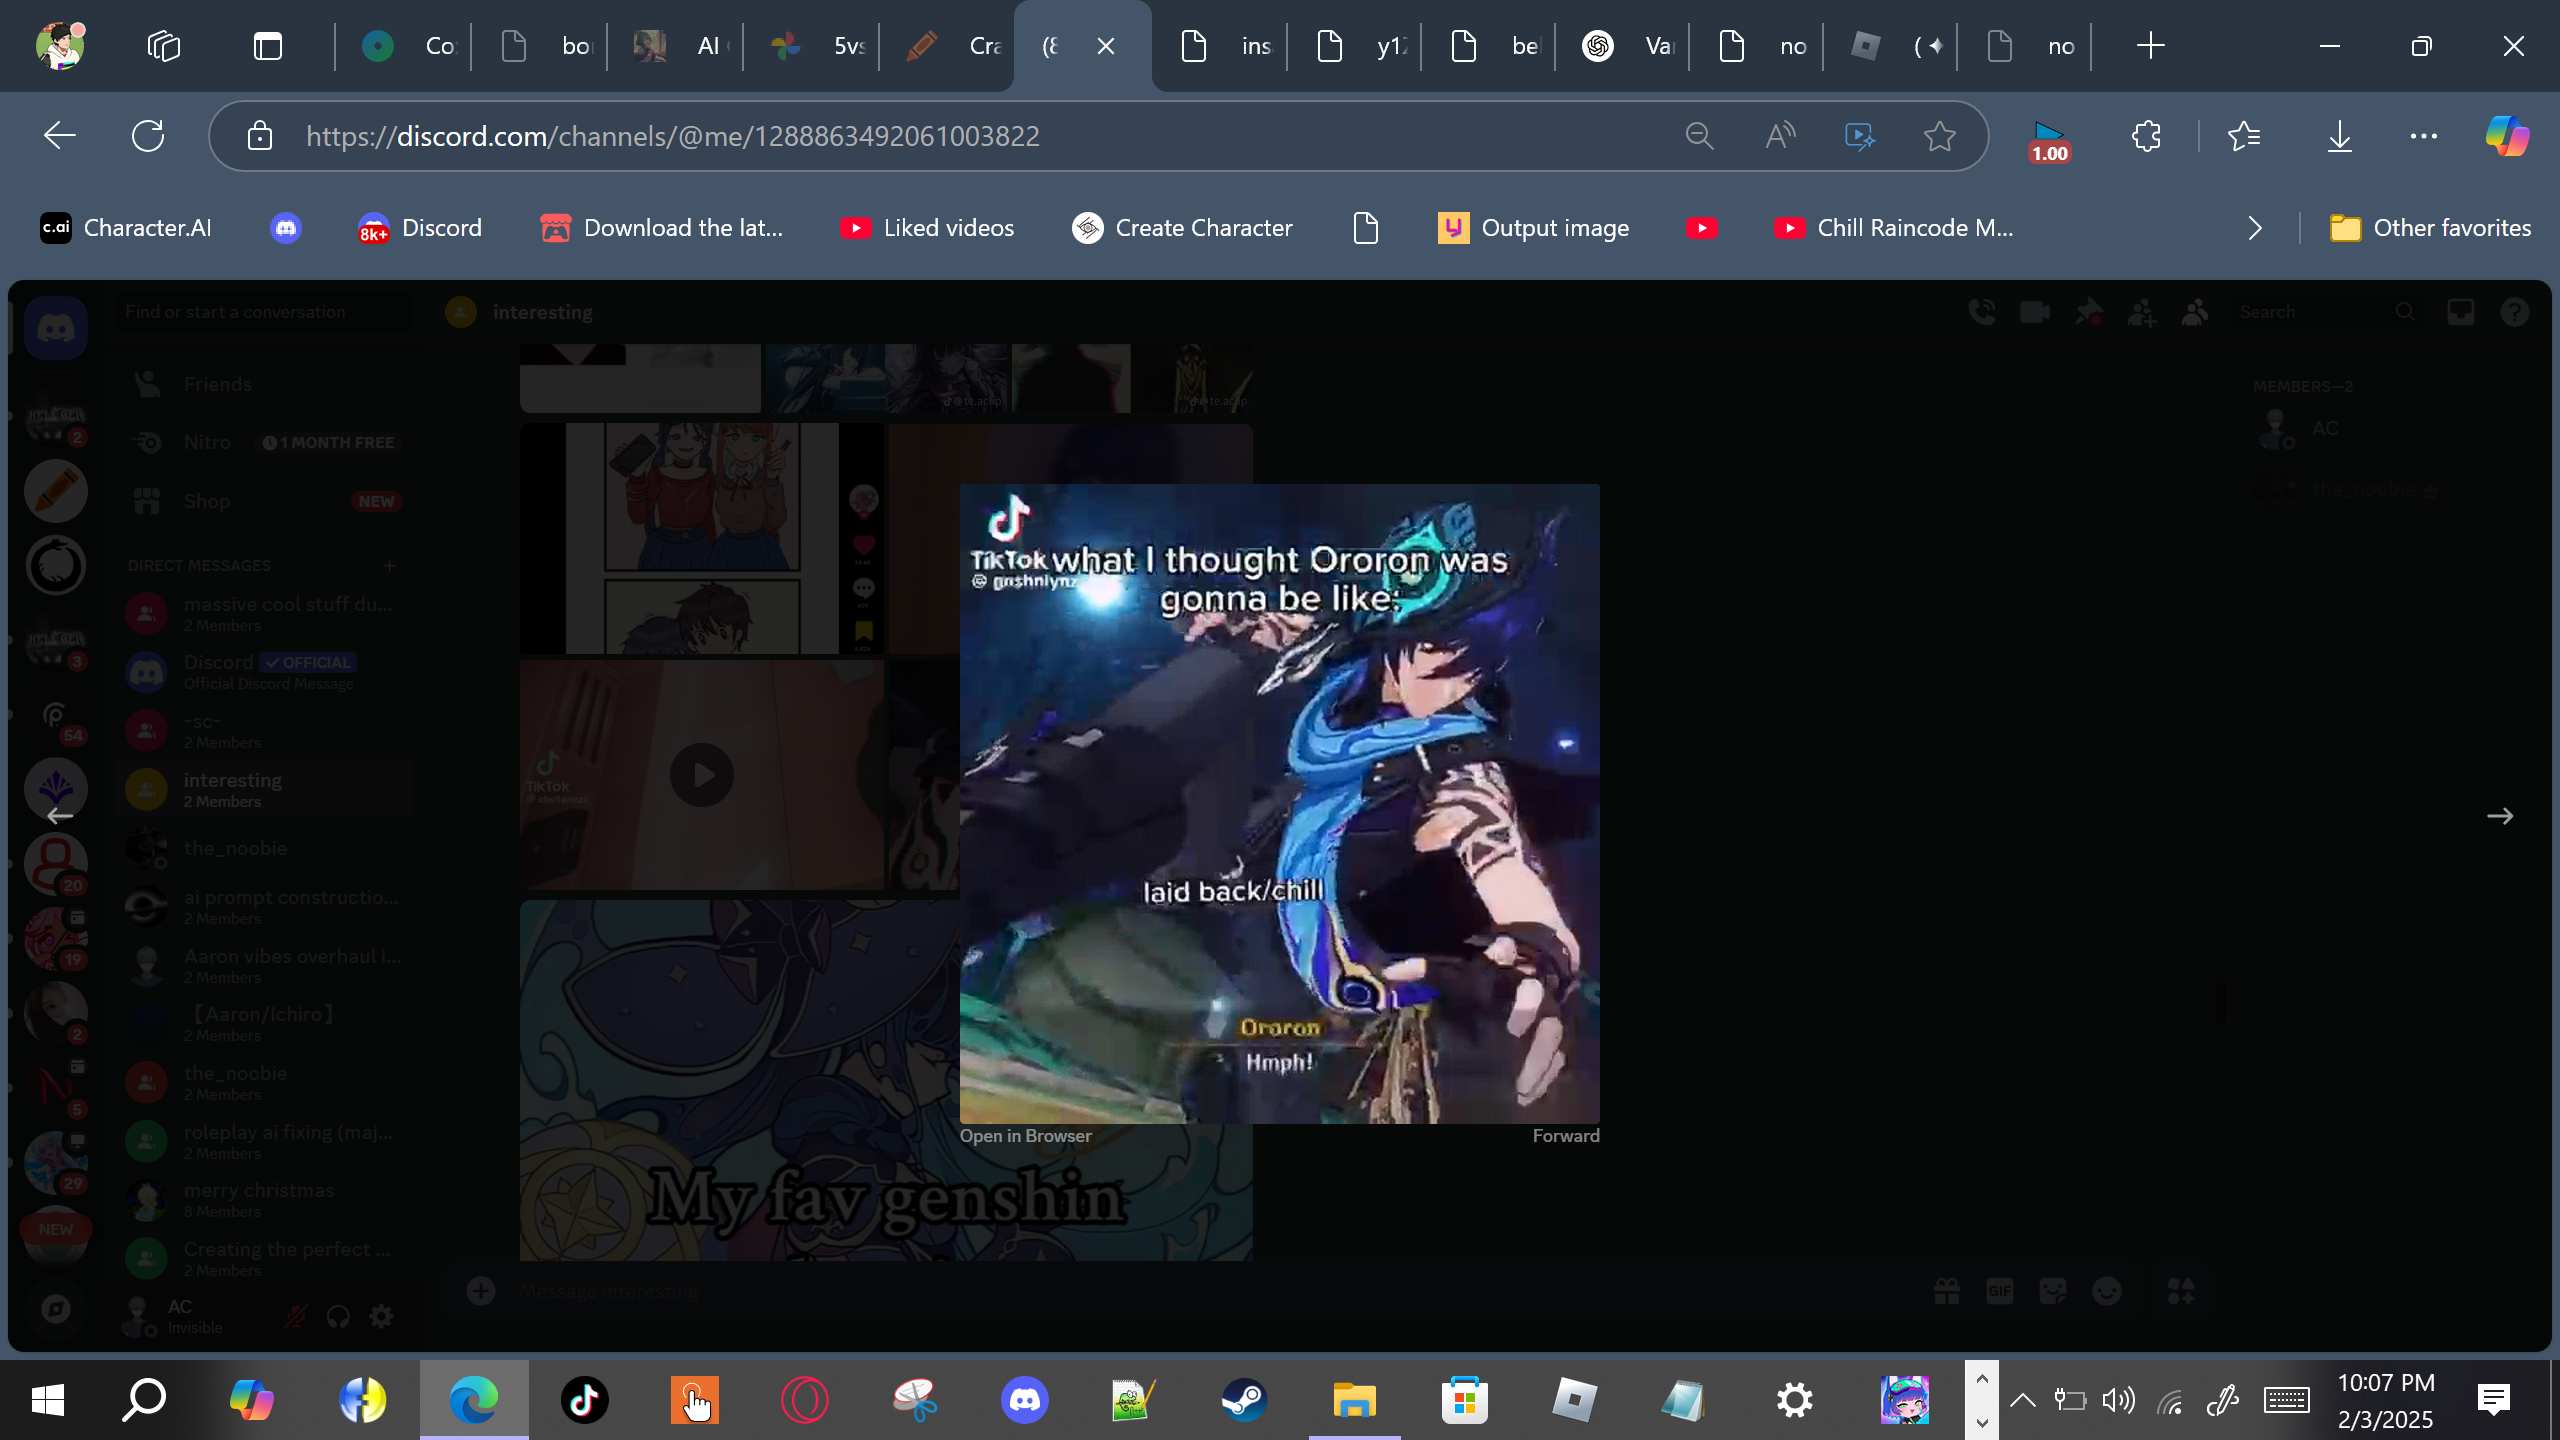Open the Extensions puzzle menu
The width and height of the screenshot is (2560, 1440).
coord(2146,136)
